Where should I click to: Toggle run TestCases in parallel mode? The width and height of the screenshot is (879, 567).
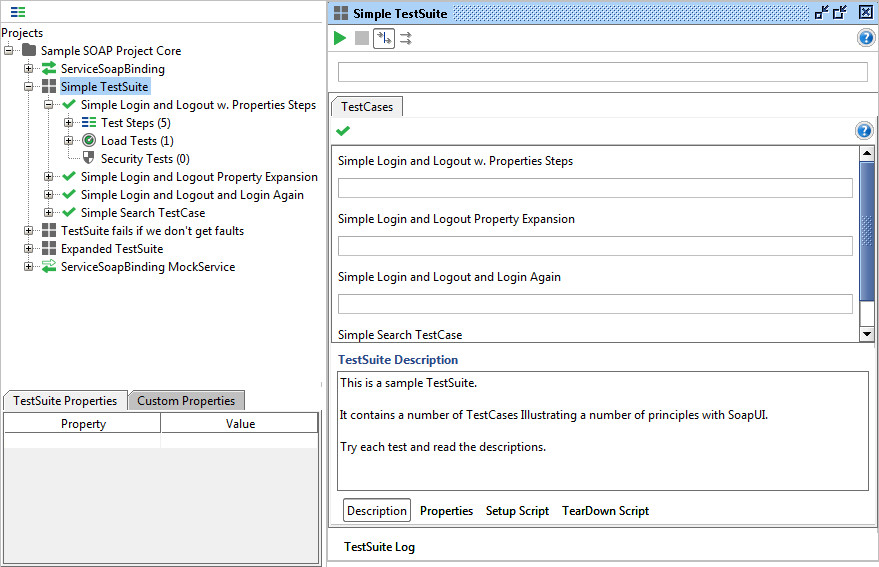click(x=406, y=38)
